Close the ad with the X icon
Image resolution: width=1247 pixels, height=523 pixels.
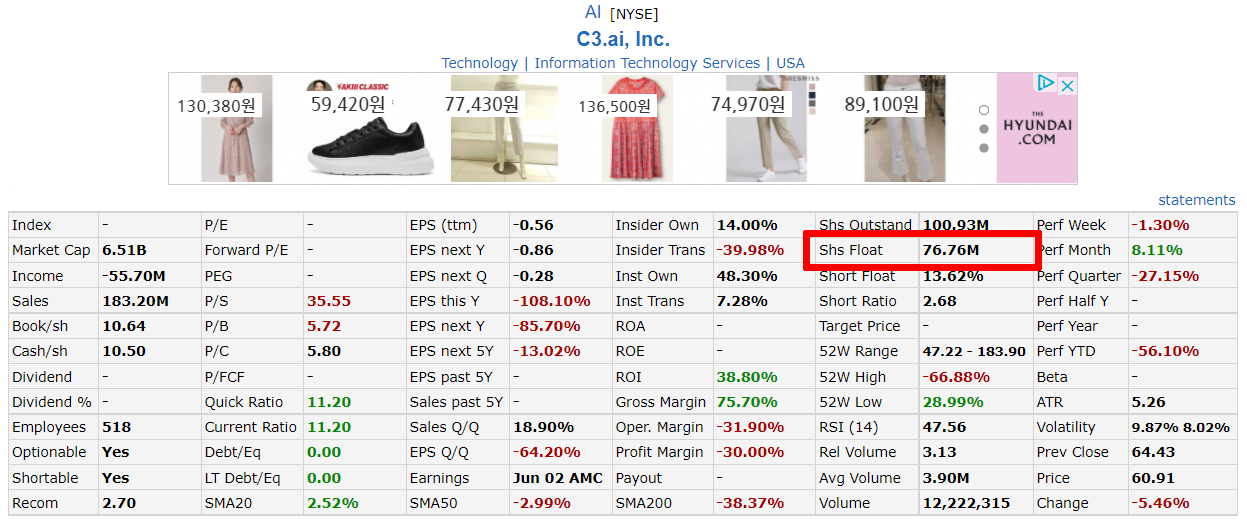point(1067,85)
